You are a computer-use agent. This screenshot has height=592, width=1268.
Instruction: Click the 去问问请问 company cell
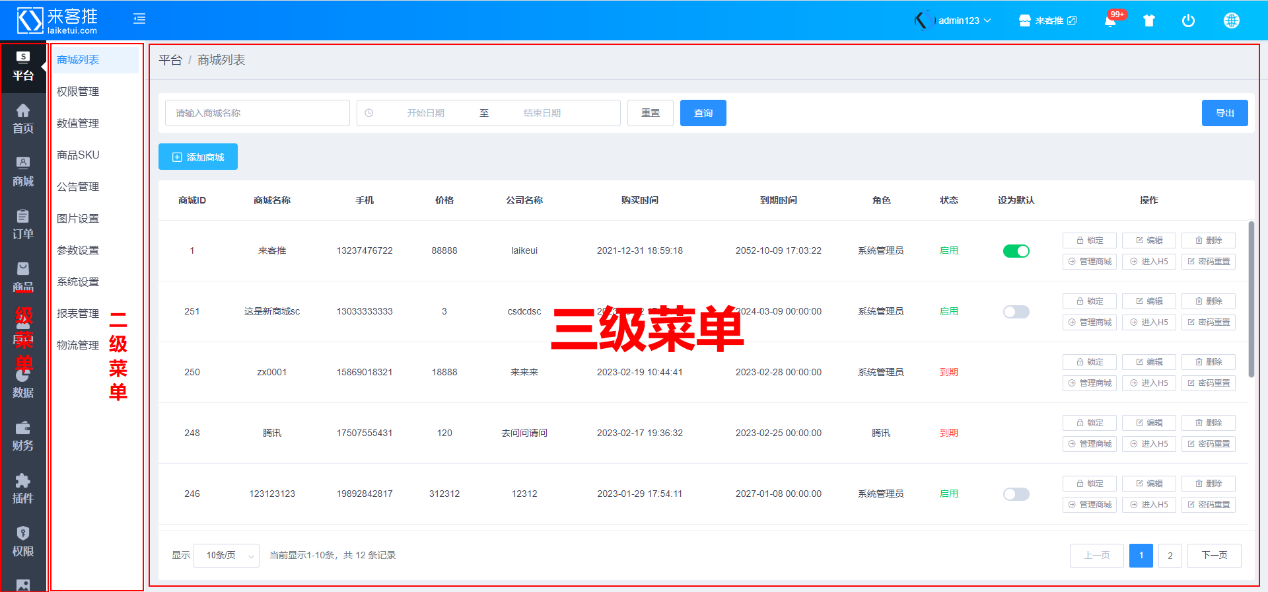(524, 433)
